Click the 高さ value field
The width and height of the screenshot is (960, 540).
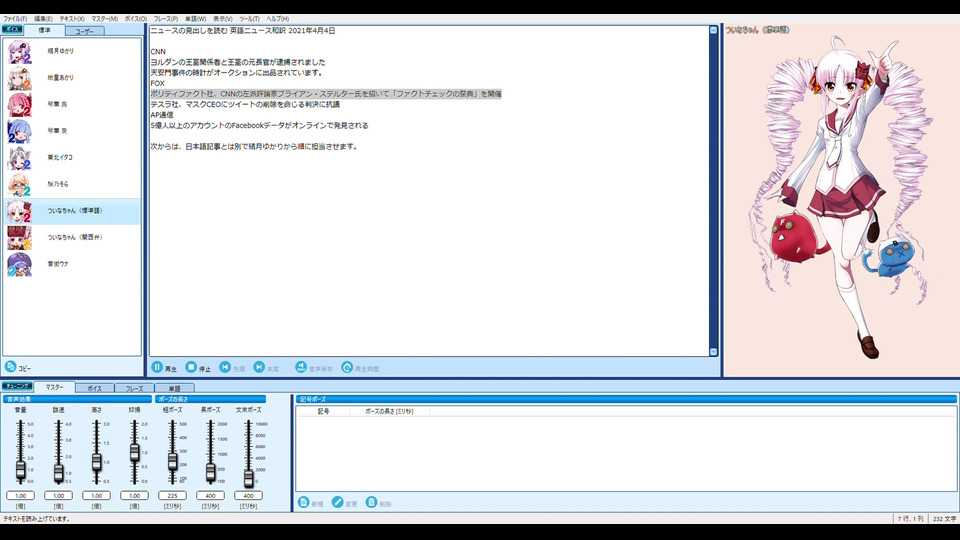click(96, 495)
